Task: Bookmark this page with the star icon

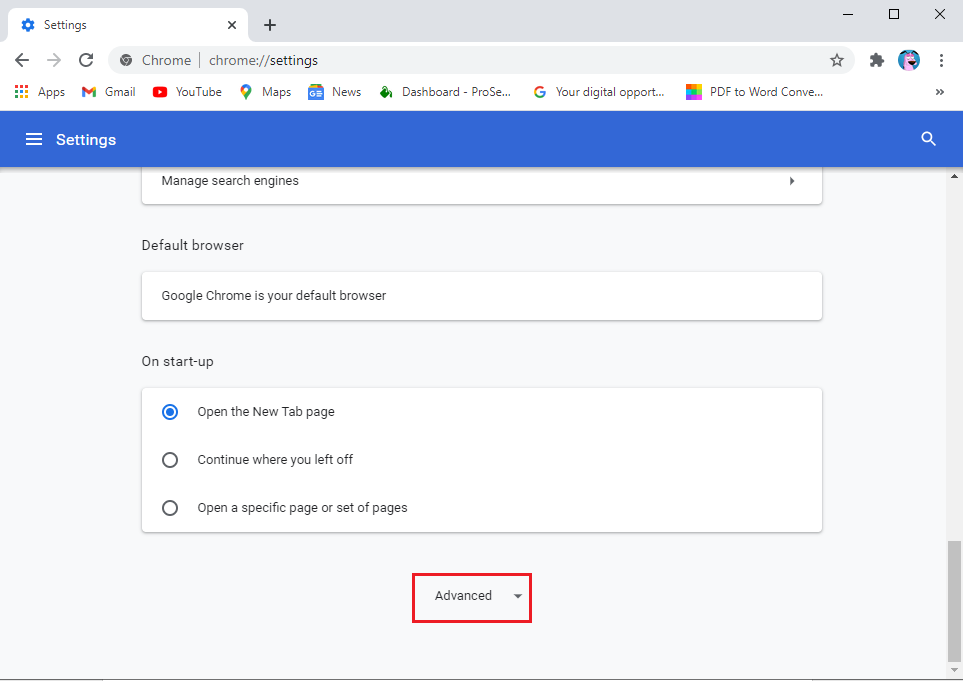Action: (x=837, y=60)
